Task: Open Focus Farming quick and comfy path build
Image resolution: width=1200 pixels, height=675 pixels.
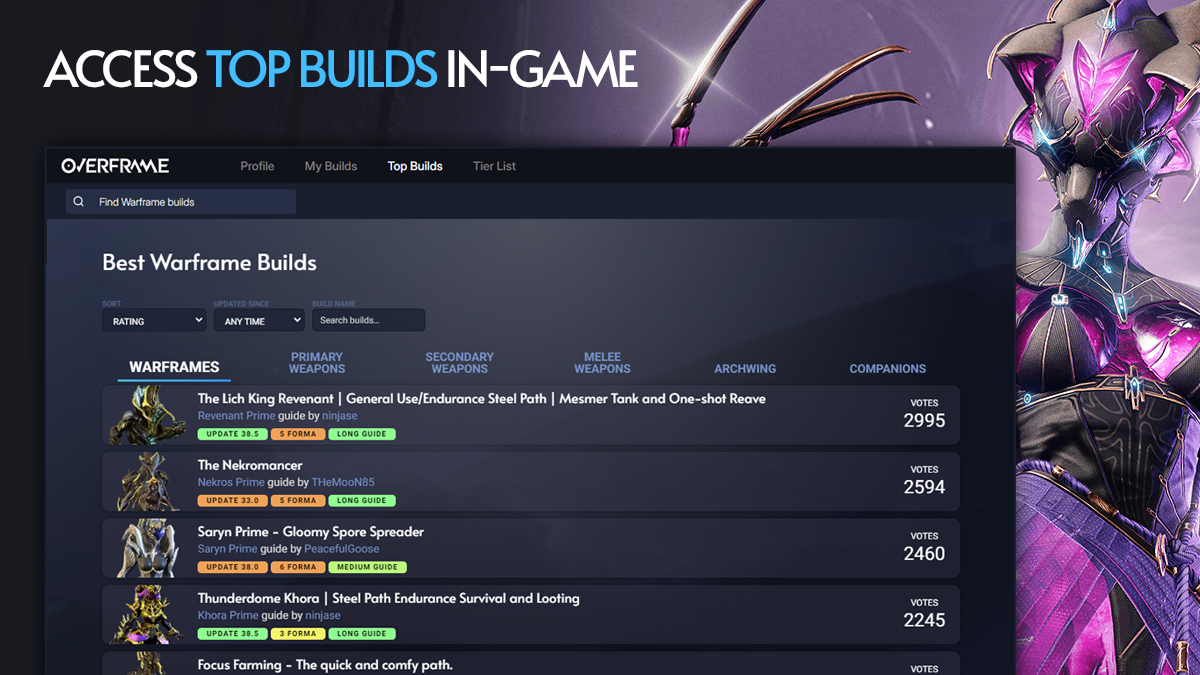Action: click(325, 665)
